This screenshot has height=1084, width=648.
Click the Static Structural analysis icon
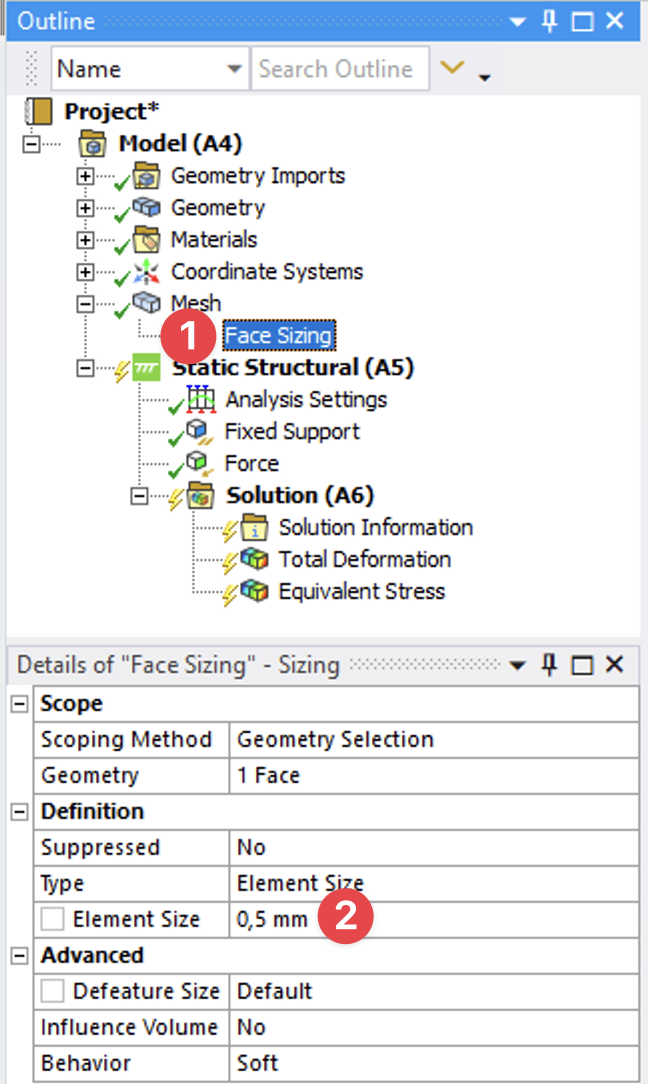coord(148,368)
